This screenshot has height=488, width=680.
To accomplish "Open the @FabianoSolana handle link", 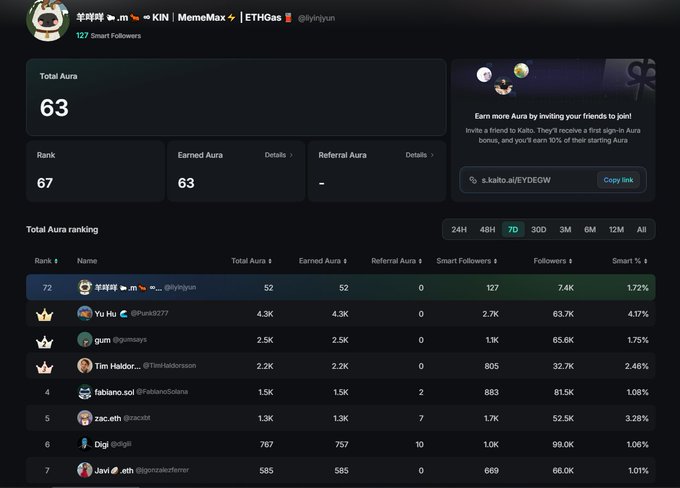I will (162, 392).
